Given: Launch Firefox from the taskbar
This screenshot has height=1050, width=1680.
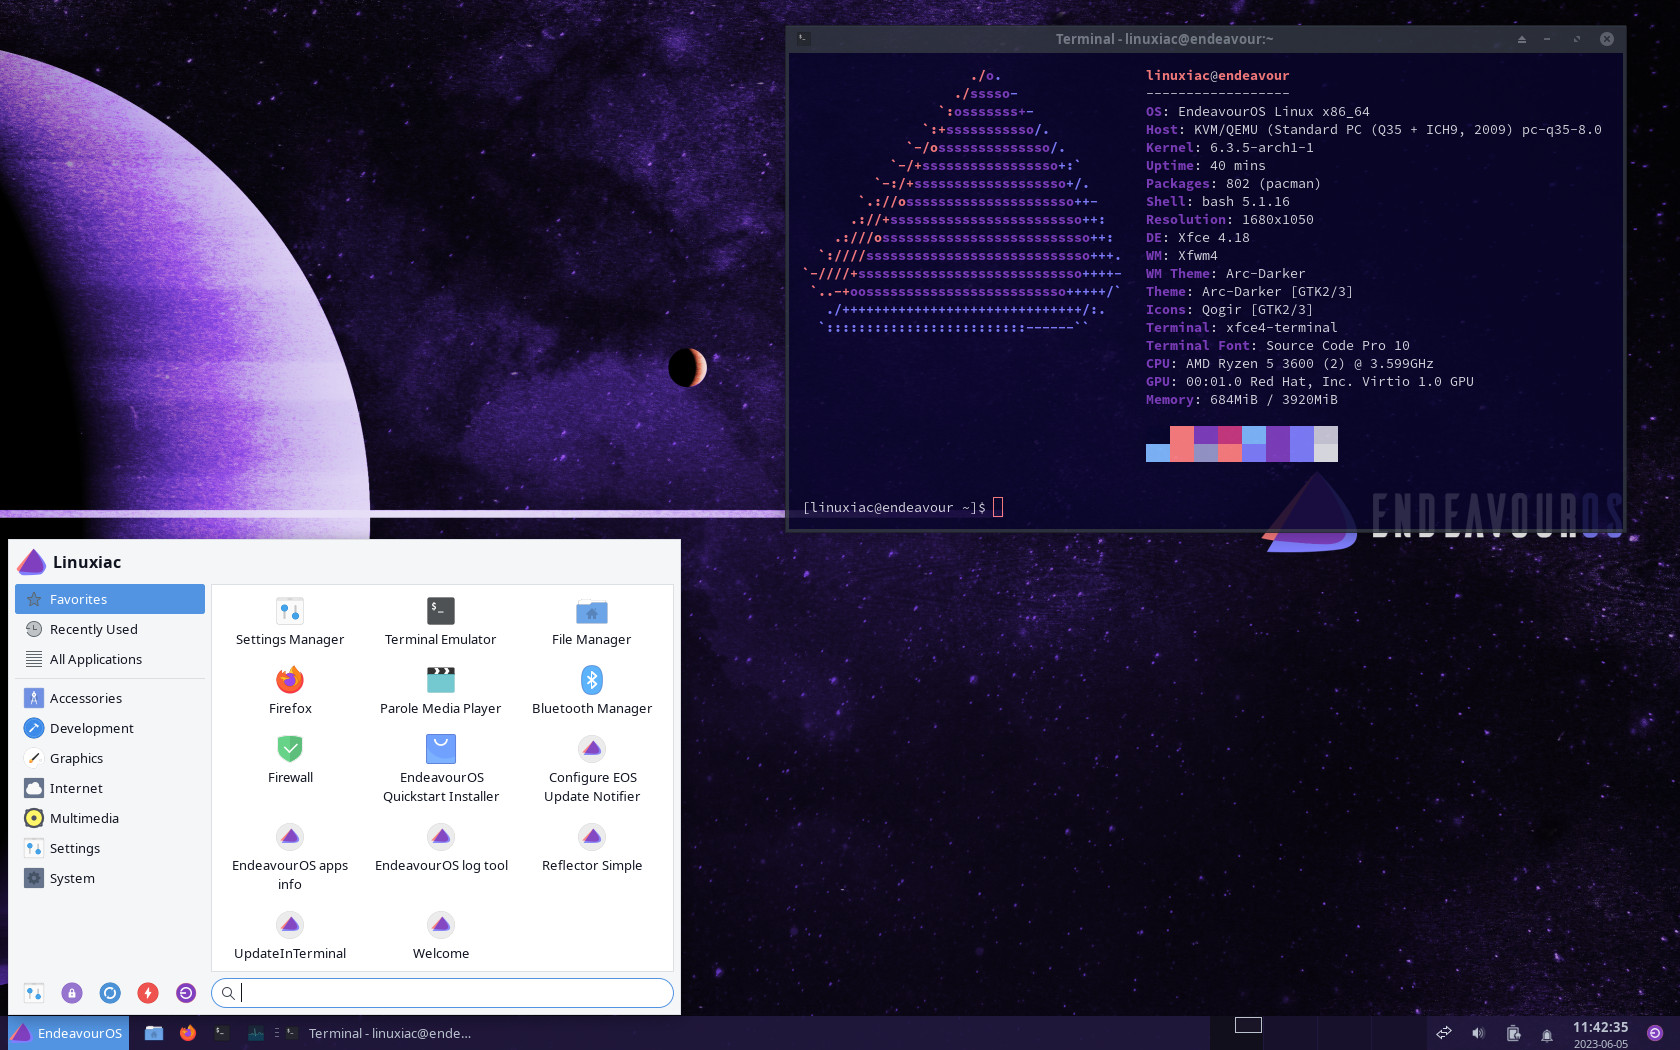Looking at the screenshot, I should (x=188, y=1033).
